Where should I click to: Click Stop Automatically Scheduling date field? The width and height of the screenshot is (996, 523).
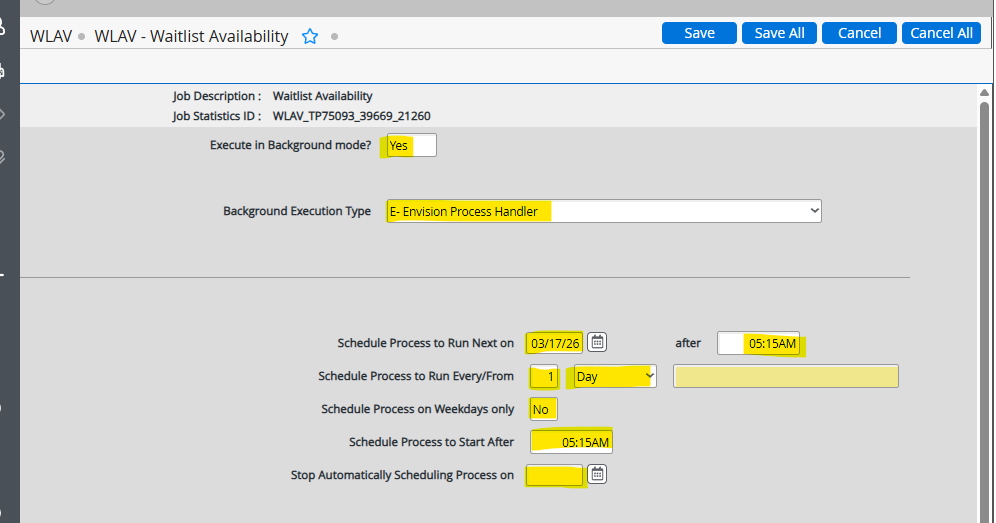[554, 475]
